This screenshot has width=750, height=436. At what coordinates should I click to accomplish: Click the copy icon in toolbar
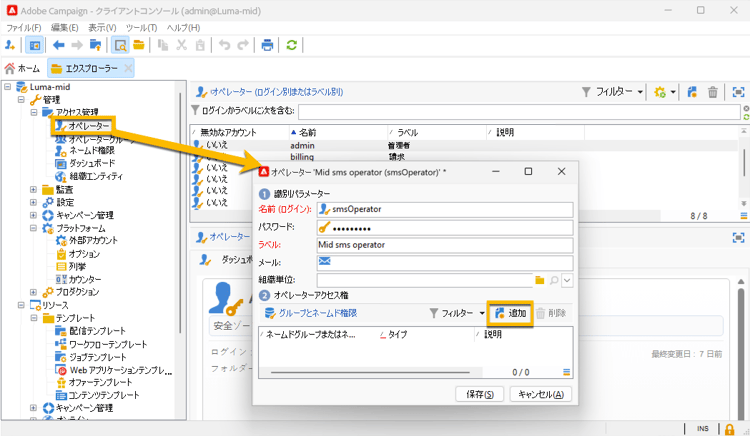click(x=163, y=45)
